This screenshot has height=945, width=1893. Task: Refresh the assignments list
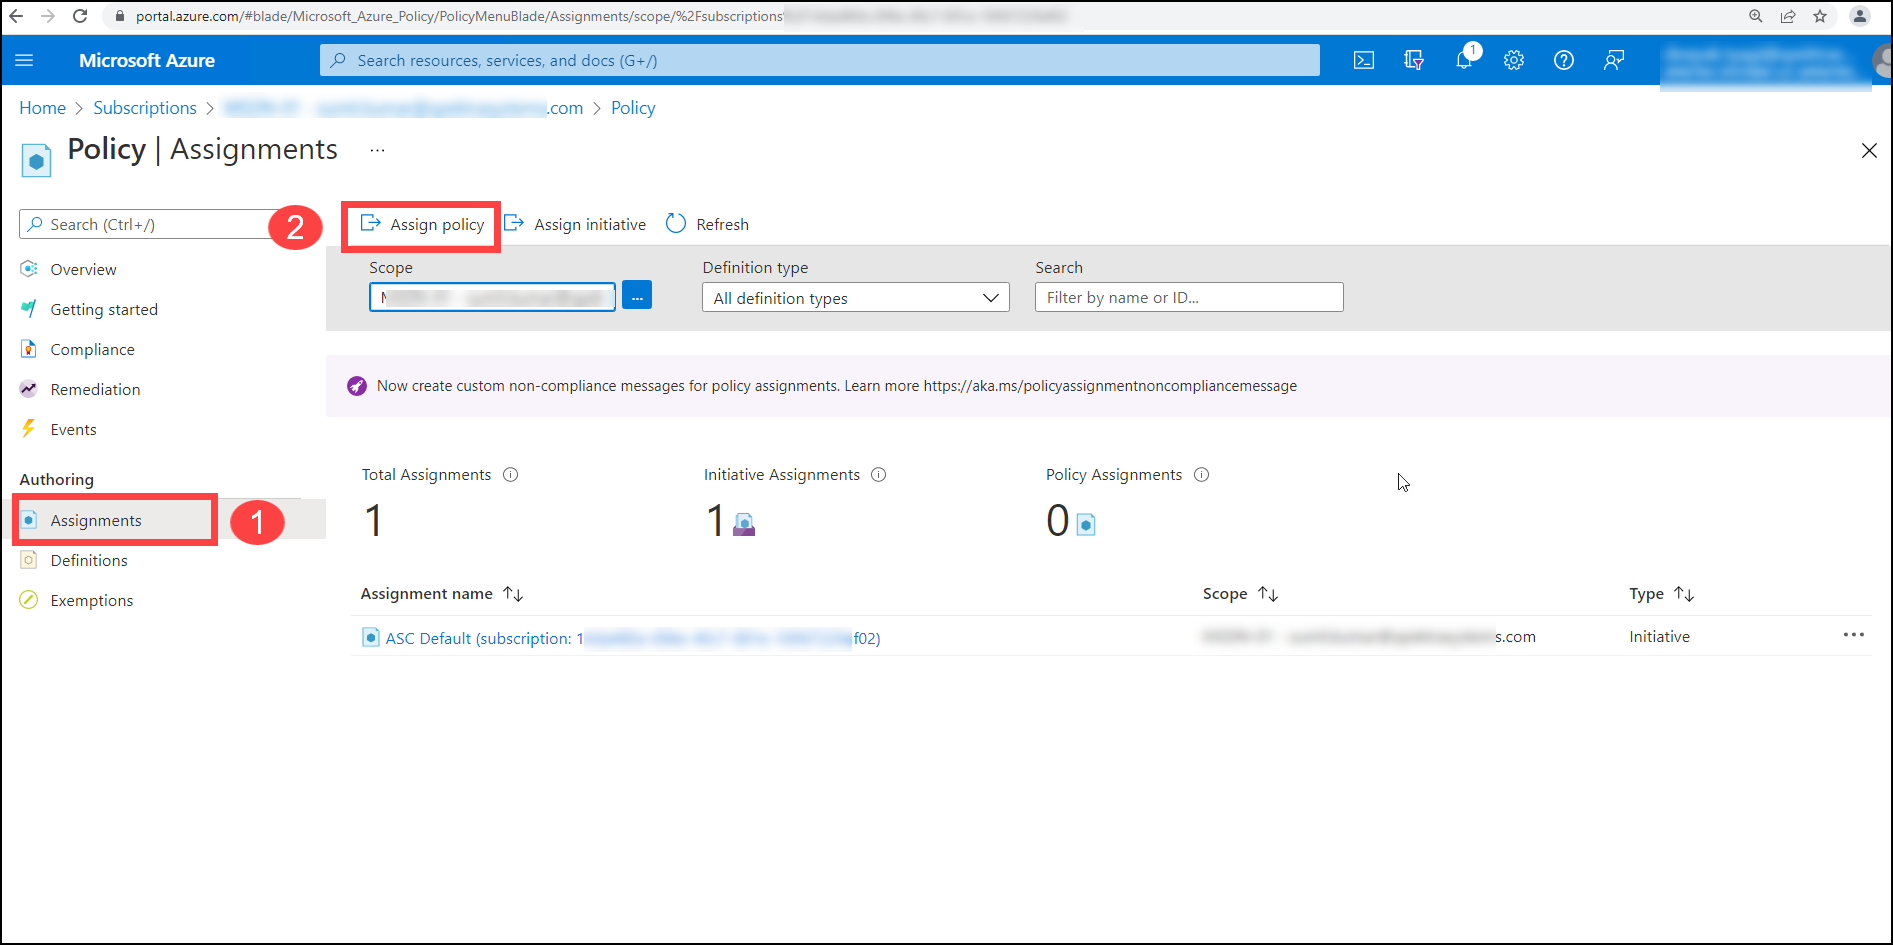pos(707,225)
